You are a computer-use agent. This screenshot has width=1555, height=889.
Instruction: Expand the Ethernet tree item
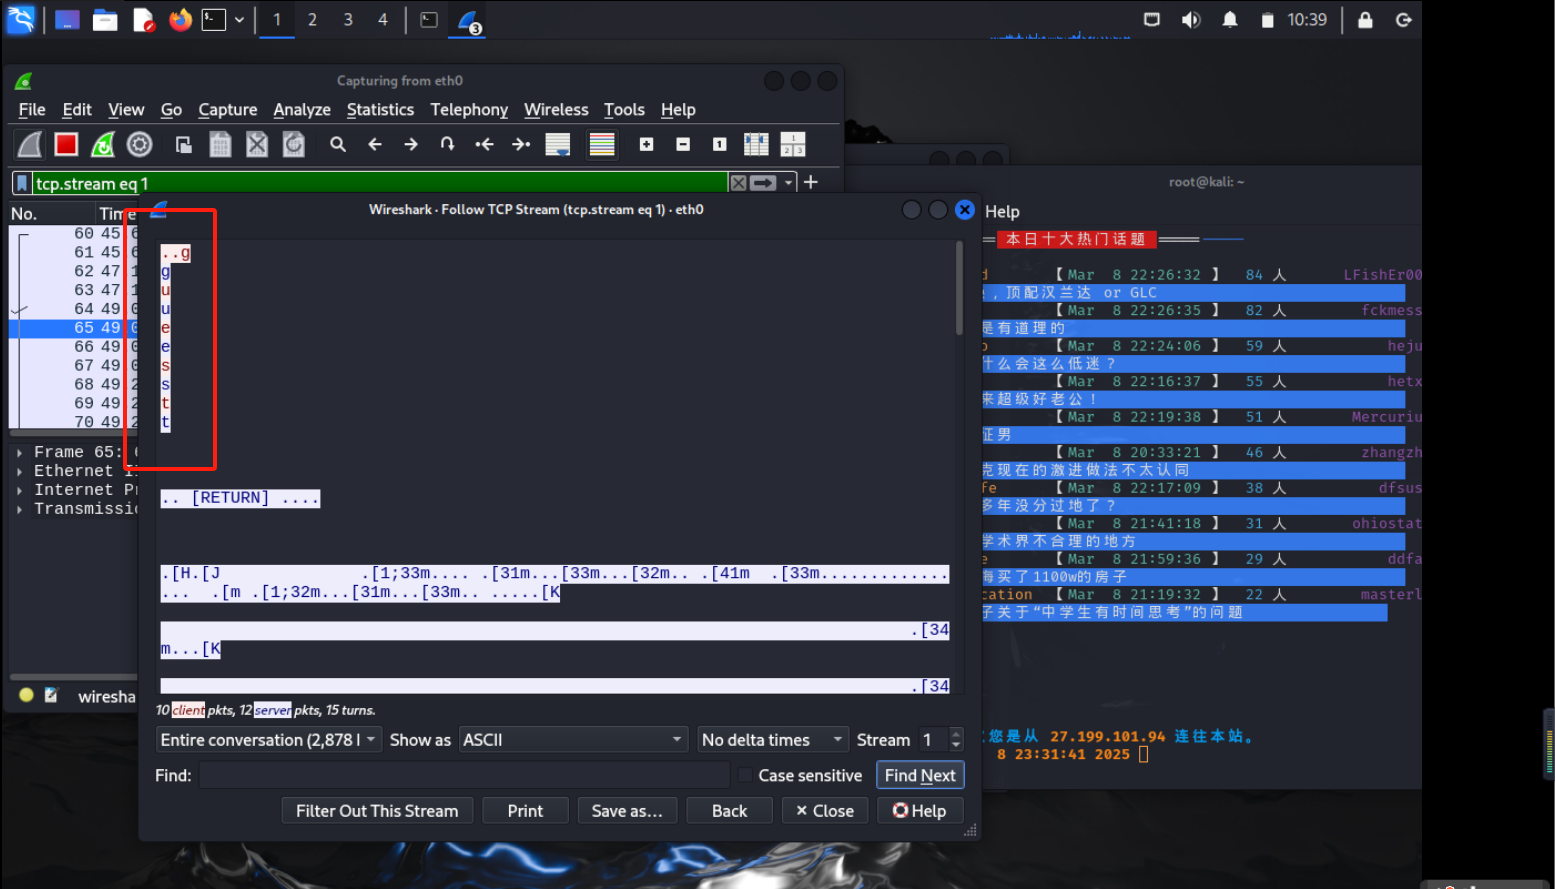[x=19, y=471]
